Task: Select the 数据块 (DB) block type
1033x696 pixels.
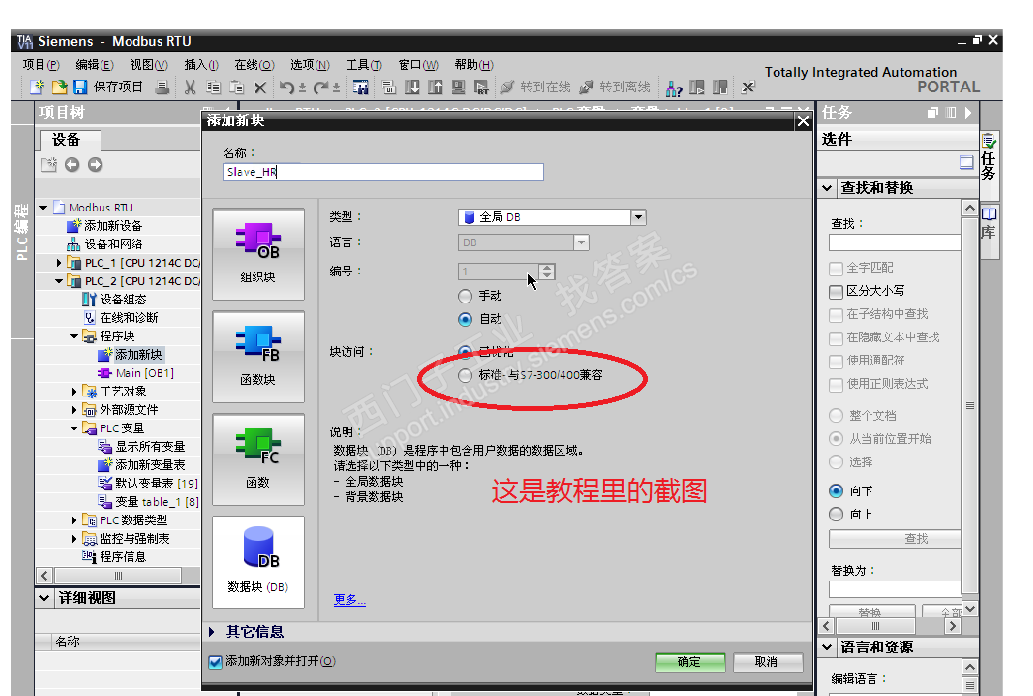Action: point(258,562)
